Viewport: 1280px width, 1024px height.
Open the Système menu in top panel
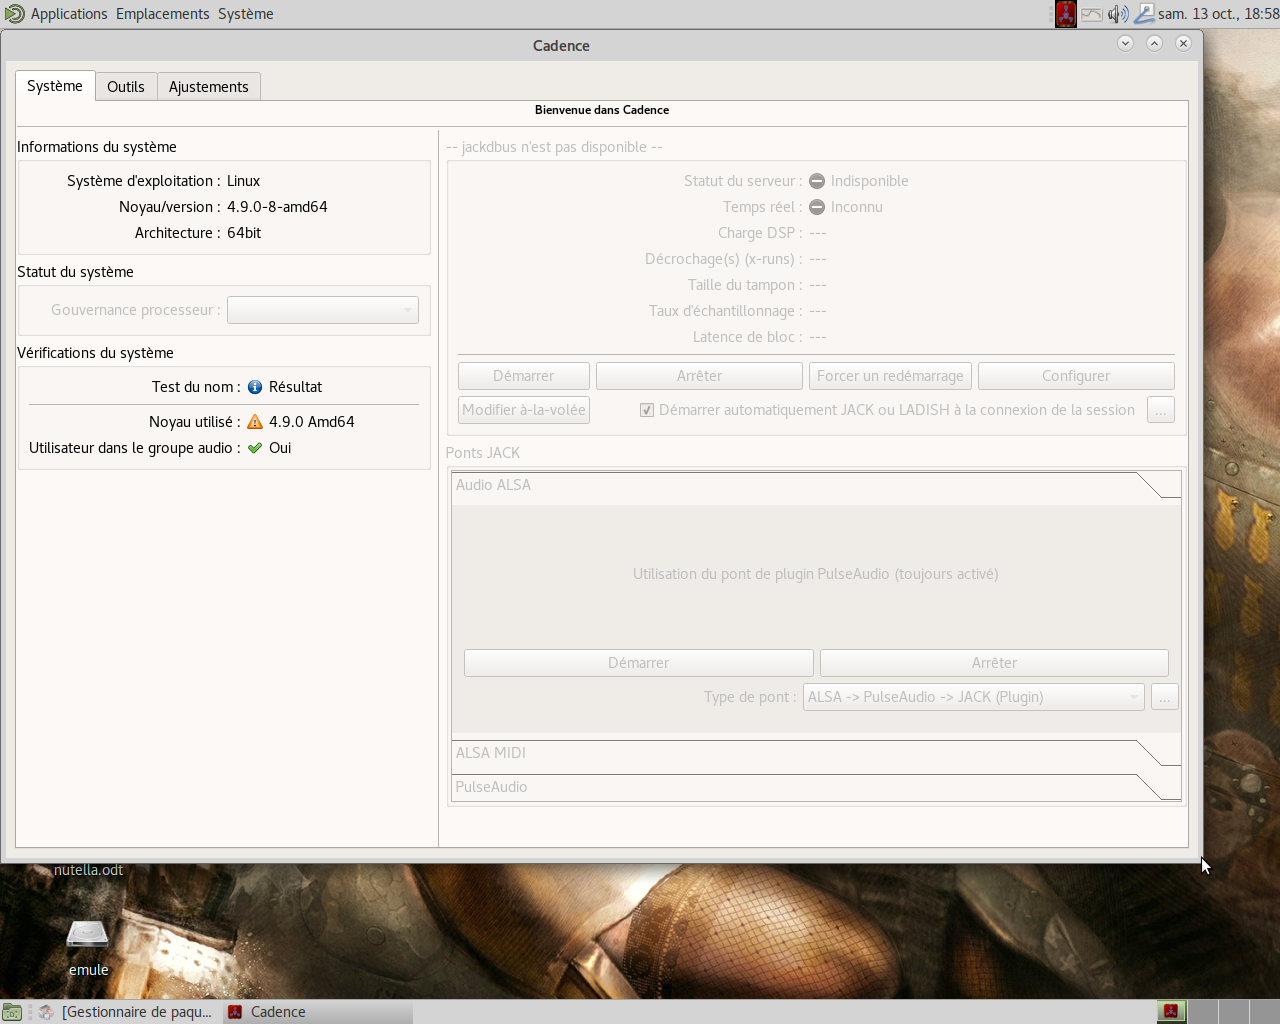246,14
